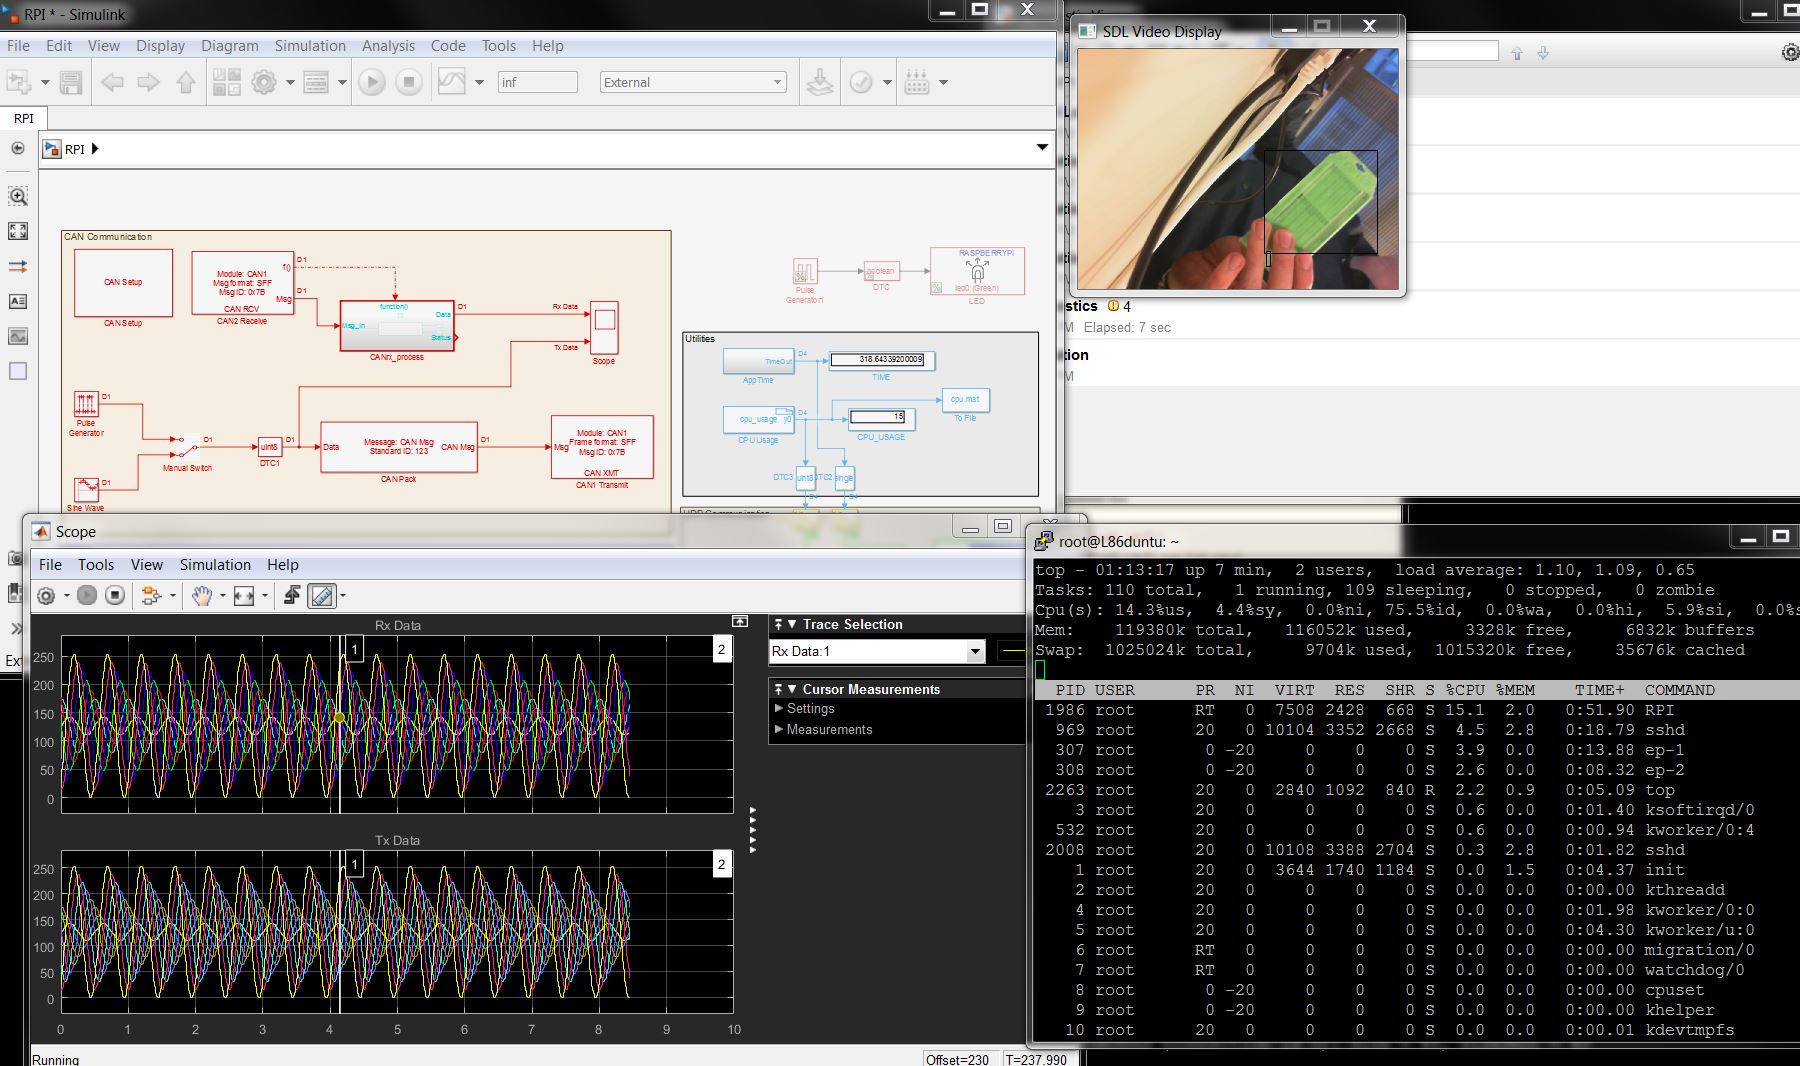Go back with the left arrow icon
Viewport: 1800px width, 1066px height.
point(112,82)
